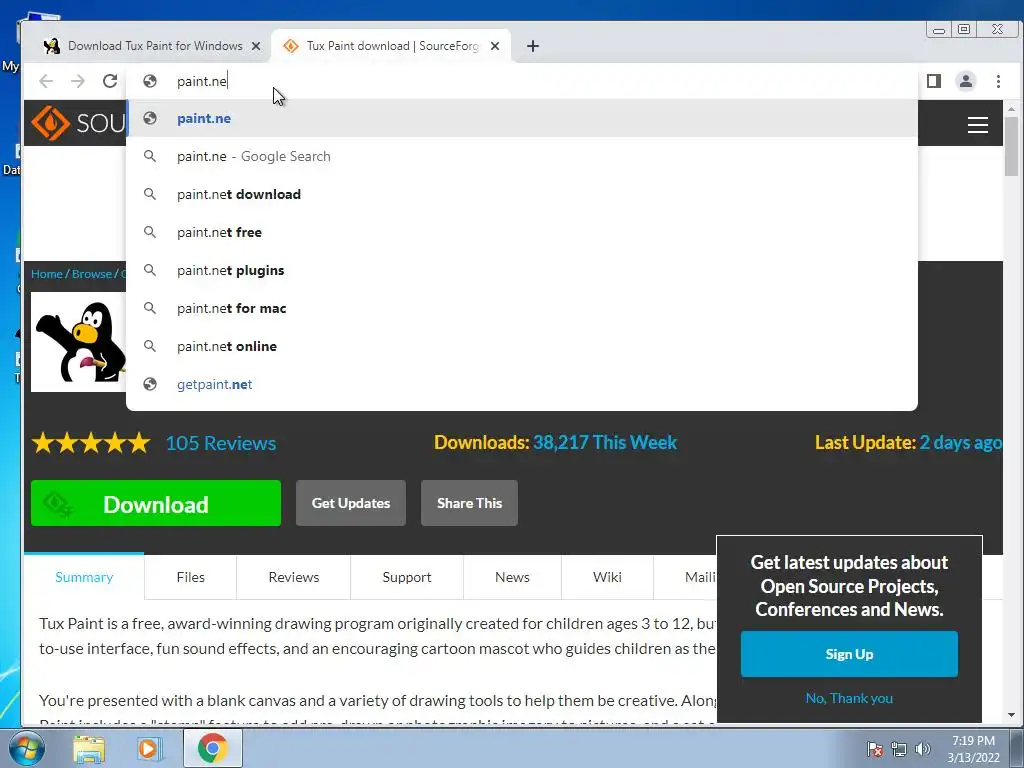Open the Support tab

click(x=407, y=577)
